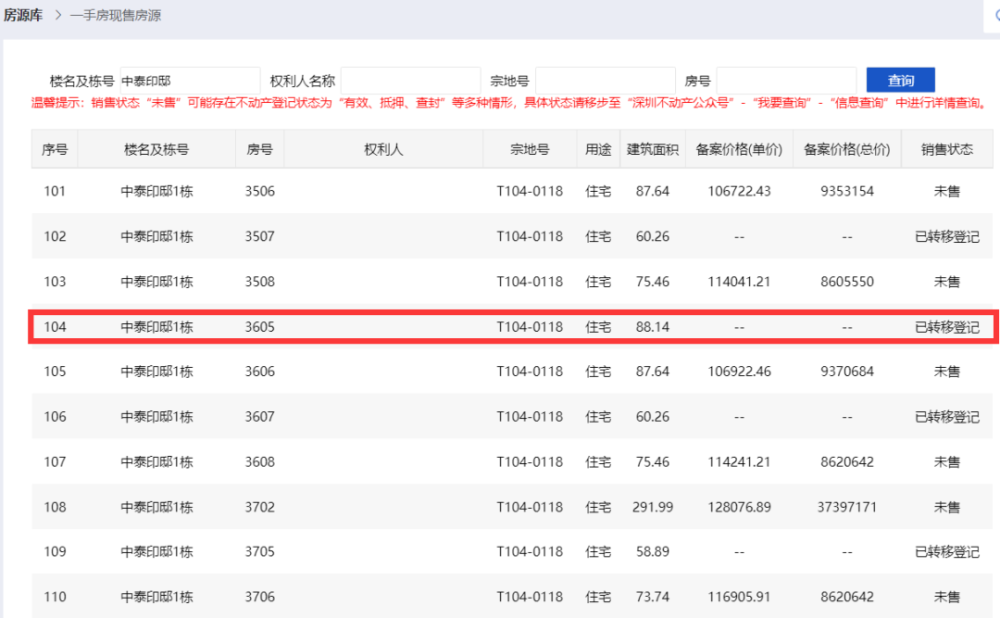Image resolution: width=1000 pixels, height=618 pixels.
Task: Click 中泰印邸1栋 in row 108
Action: pos(156,507)
